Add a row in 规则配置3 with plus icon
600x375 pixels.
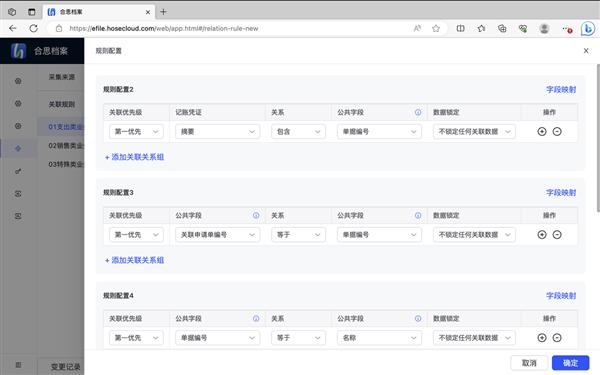coord(542,235)
